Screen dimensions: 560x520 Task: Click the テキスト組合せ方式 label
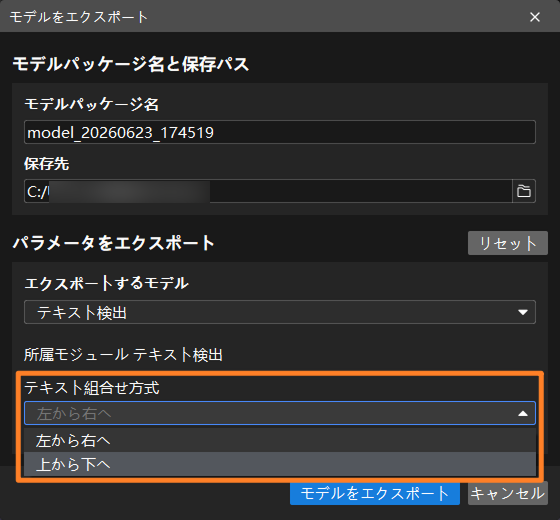[92, 388]
